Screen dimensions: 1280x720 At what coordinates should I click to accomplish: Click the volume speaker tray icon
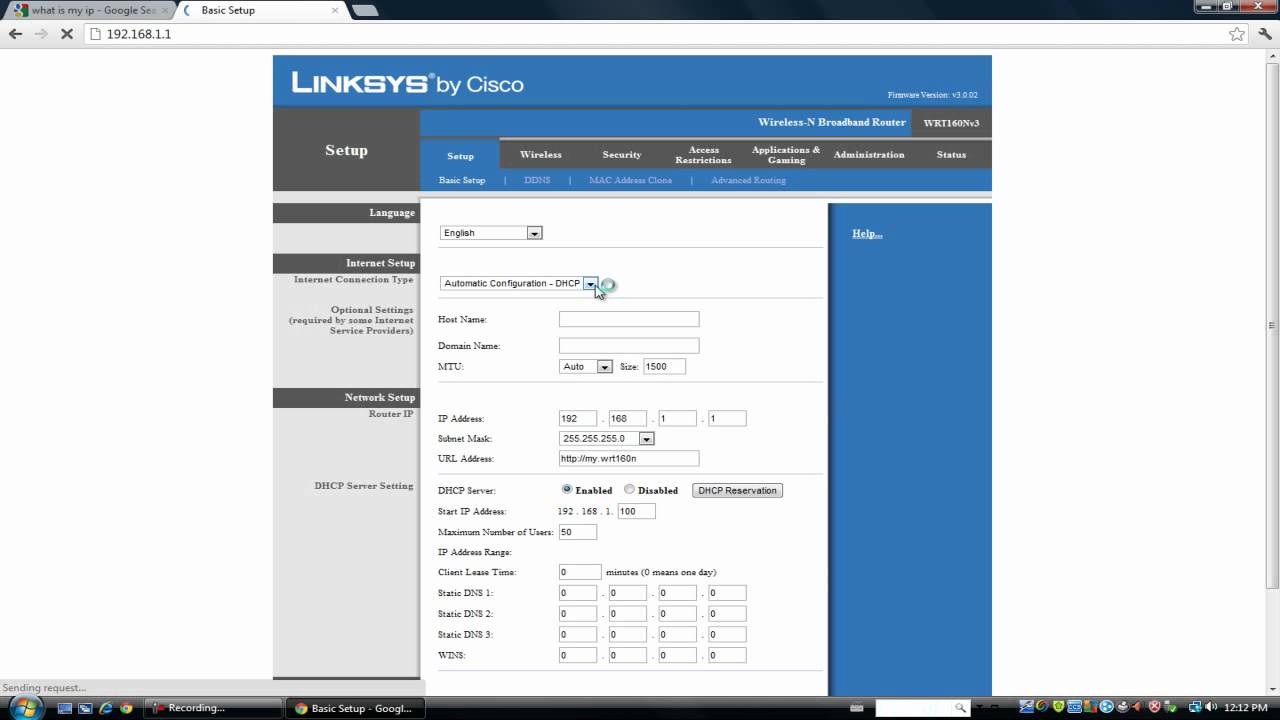coord(1211,707)
